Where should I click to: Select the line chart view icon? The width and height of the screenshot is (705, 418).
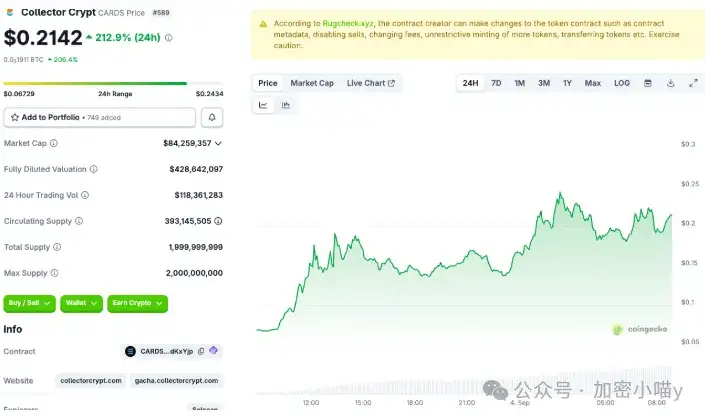(263, 105)
